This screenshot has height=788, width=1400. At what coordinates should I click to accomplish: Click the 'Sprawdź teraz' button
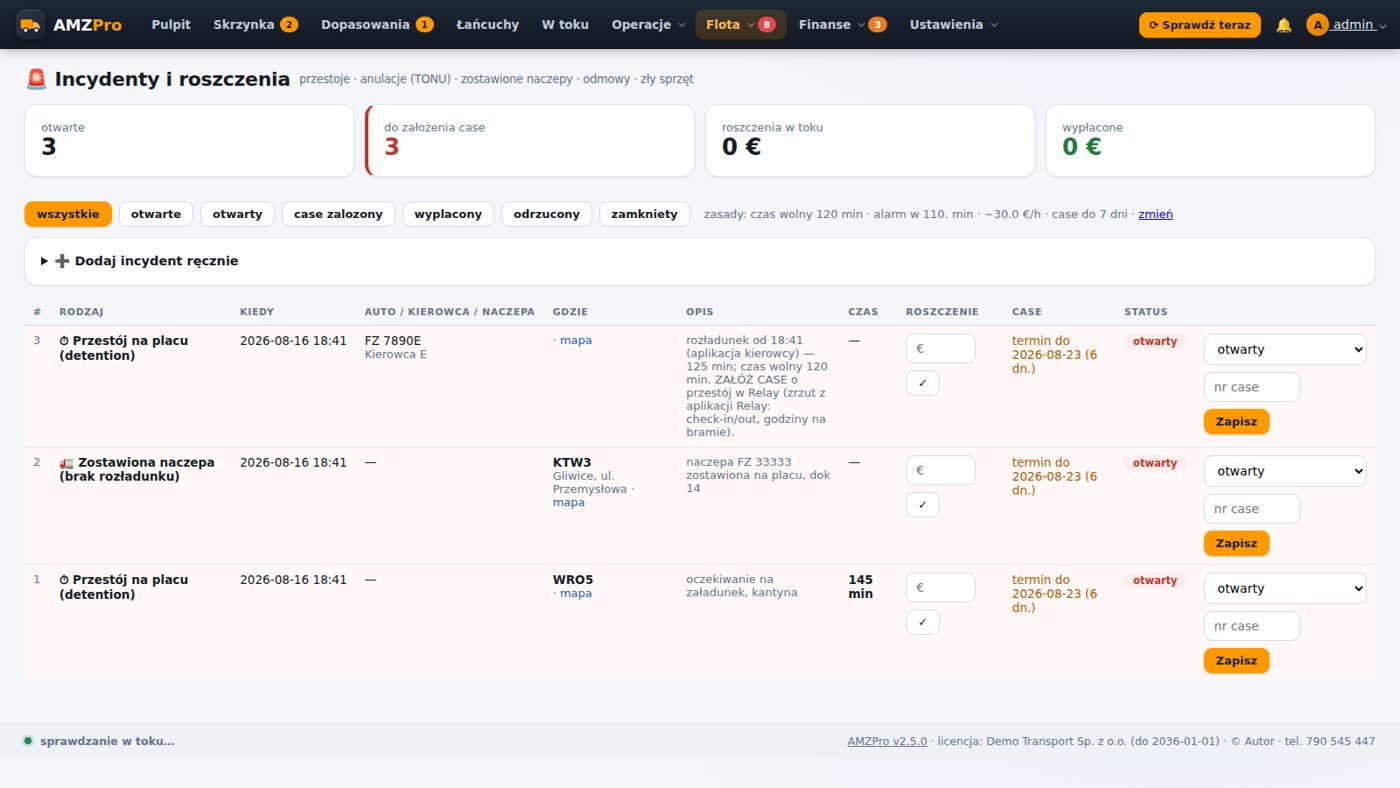1199,25
